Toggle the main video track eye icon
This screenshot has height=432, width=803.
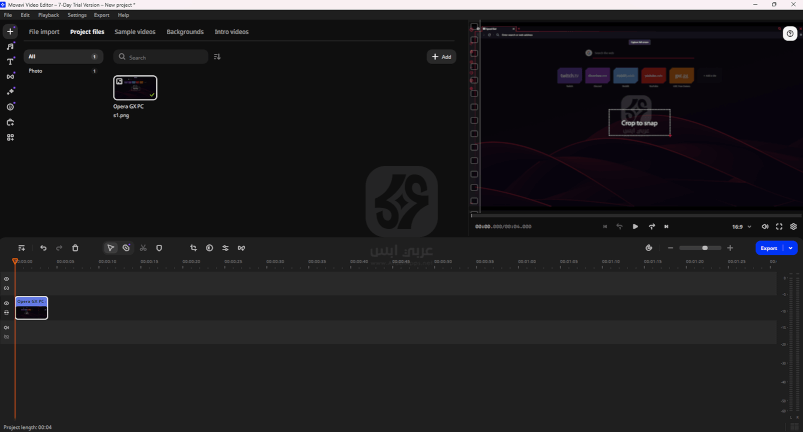tap(6, 303)
